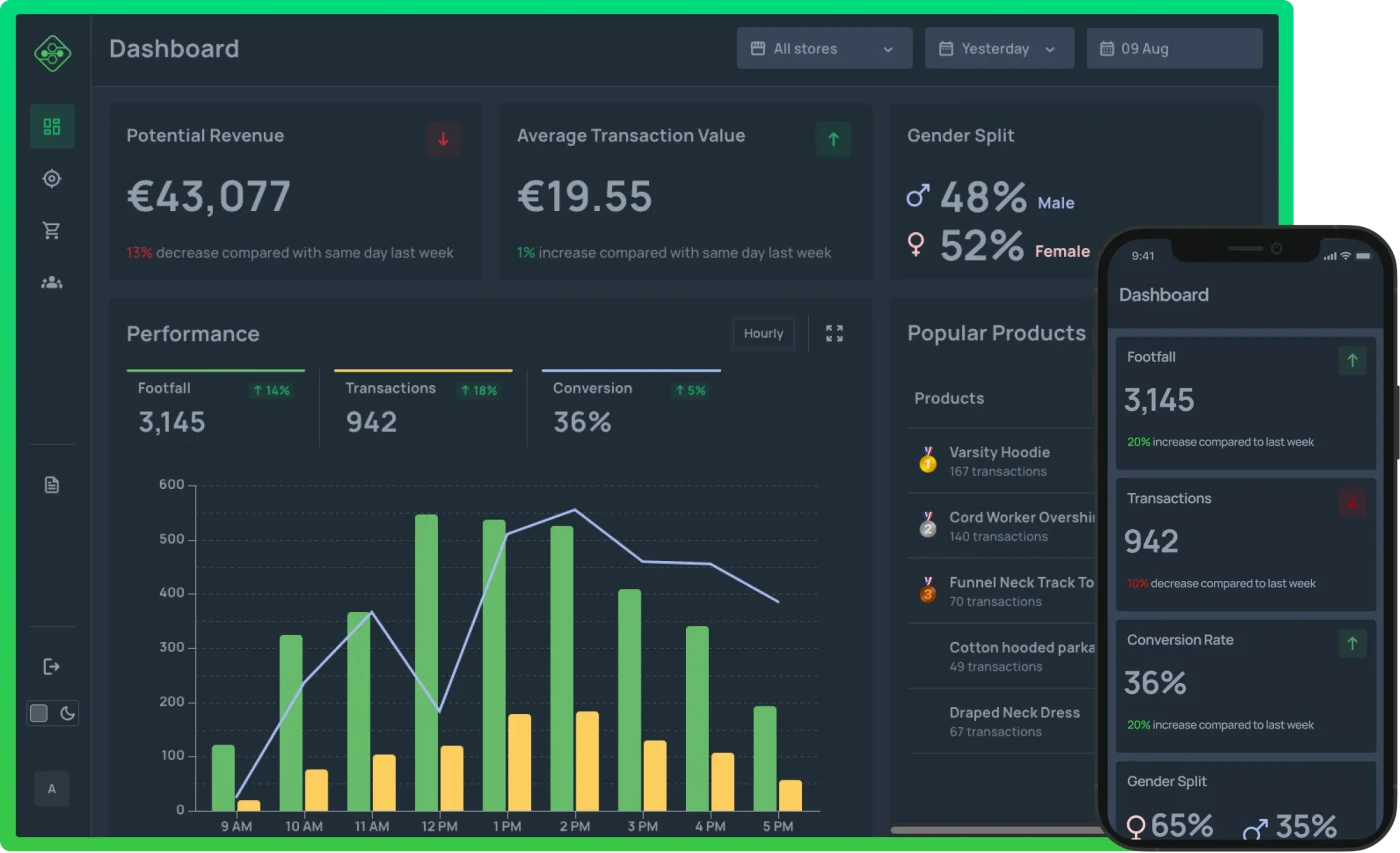Screen dimensions: 1400x853
Task: Expand the Yesterday date range dropdown
Action: pyautogui.click(x=997, y=48)
